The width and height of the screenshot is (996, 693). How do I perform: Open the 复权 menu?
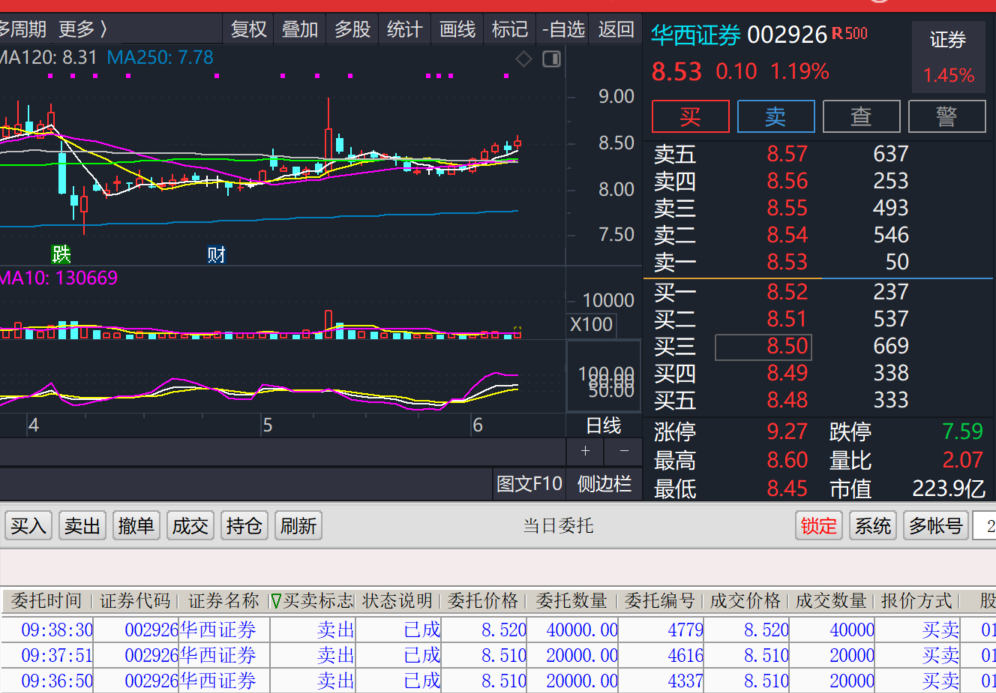point(248,29)
